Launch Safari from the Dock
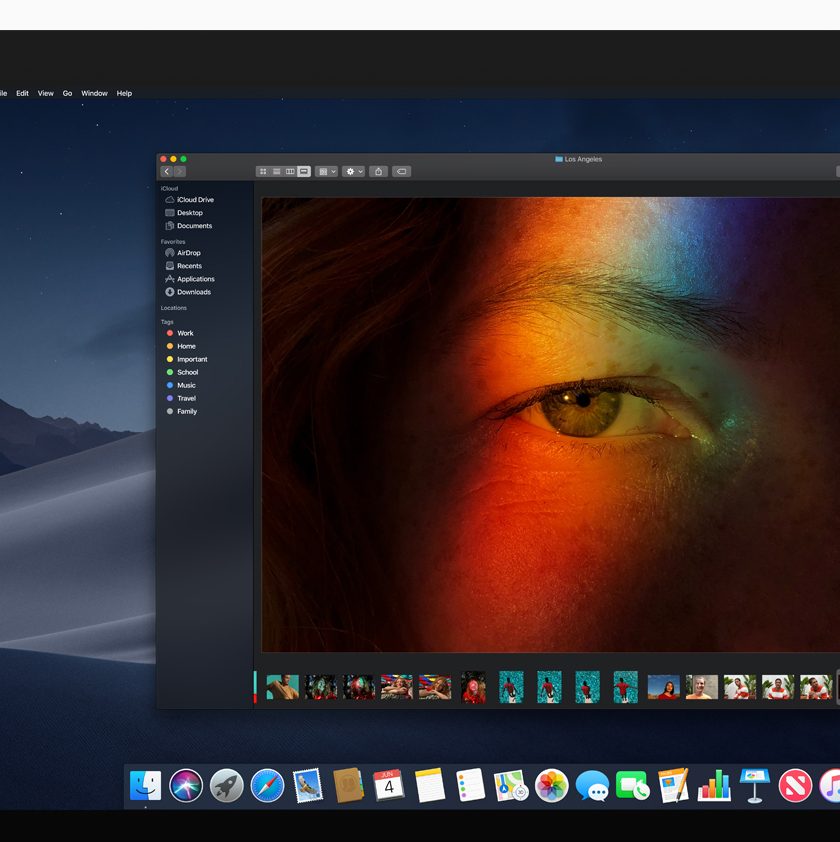The height and width of the screenshot is (842, 840). pos(267,785)
